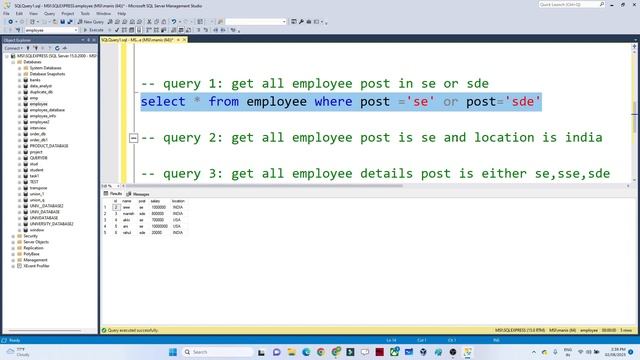Viewport: 640px width, 360px height.
Task: Collapse the Databases folder node
Action: [13, 62]
